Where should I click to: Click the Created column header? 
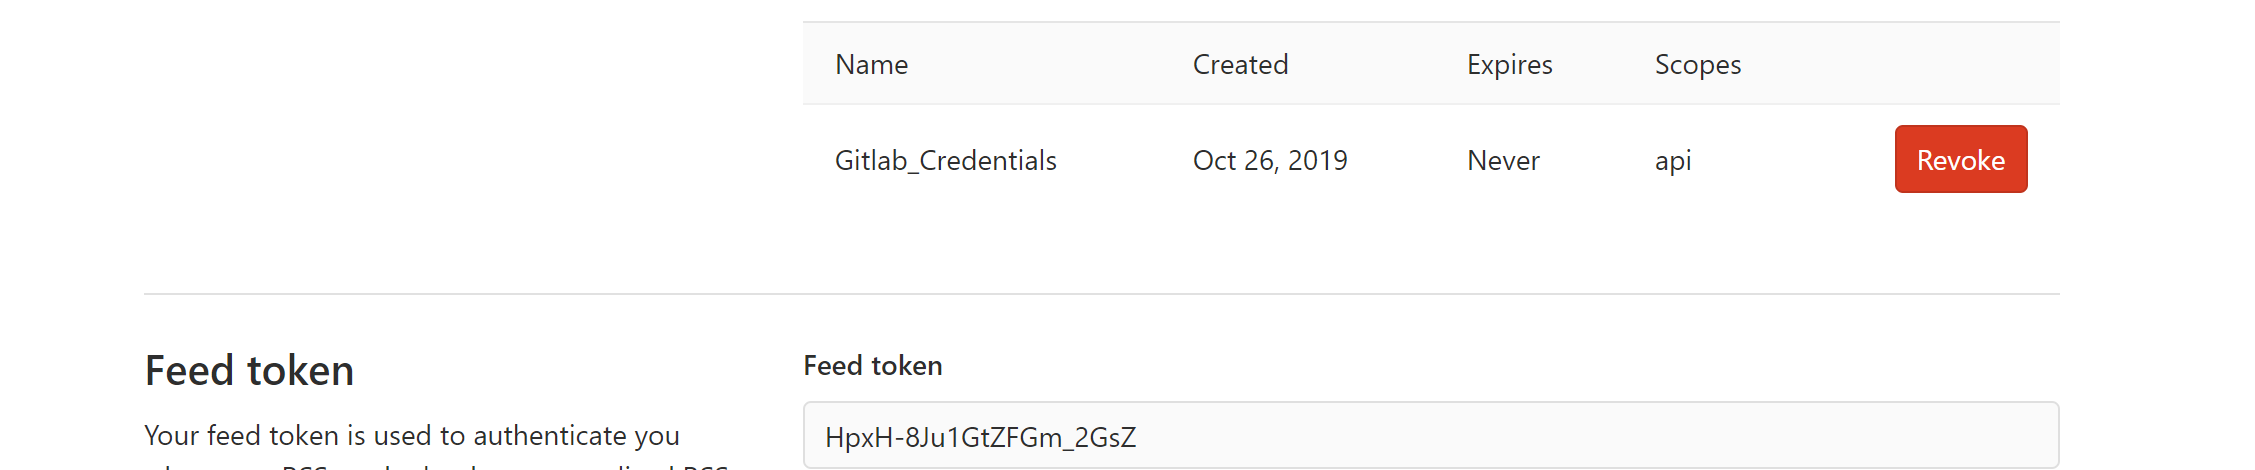point(1240,65)
